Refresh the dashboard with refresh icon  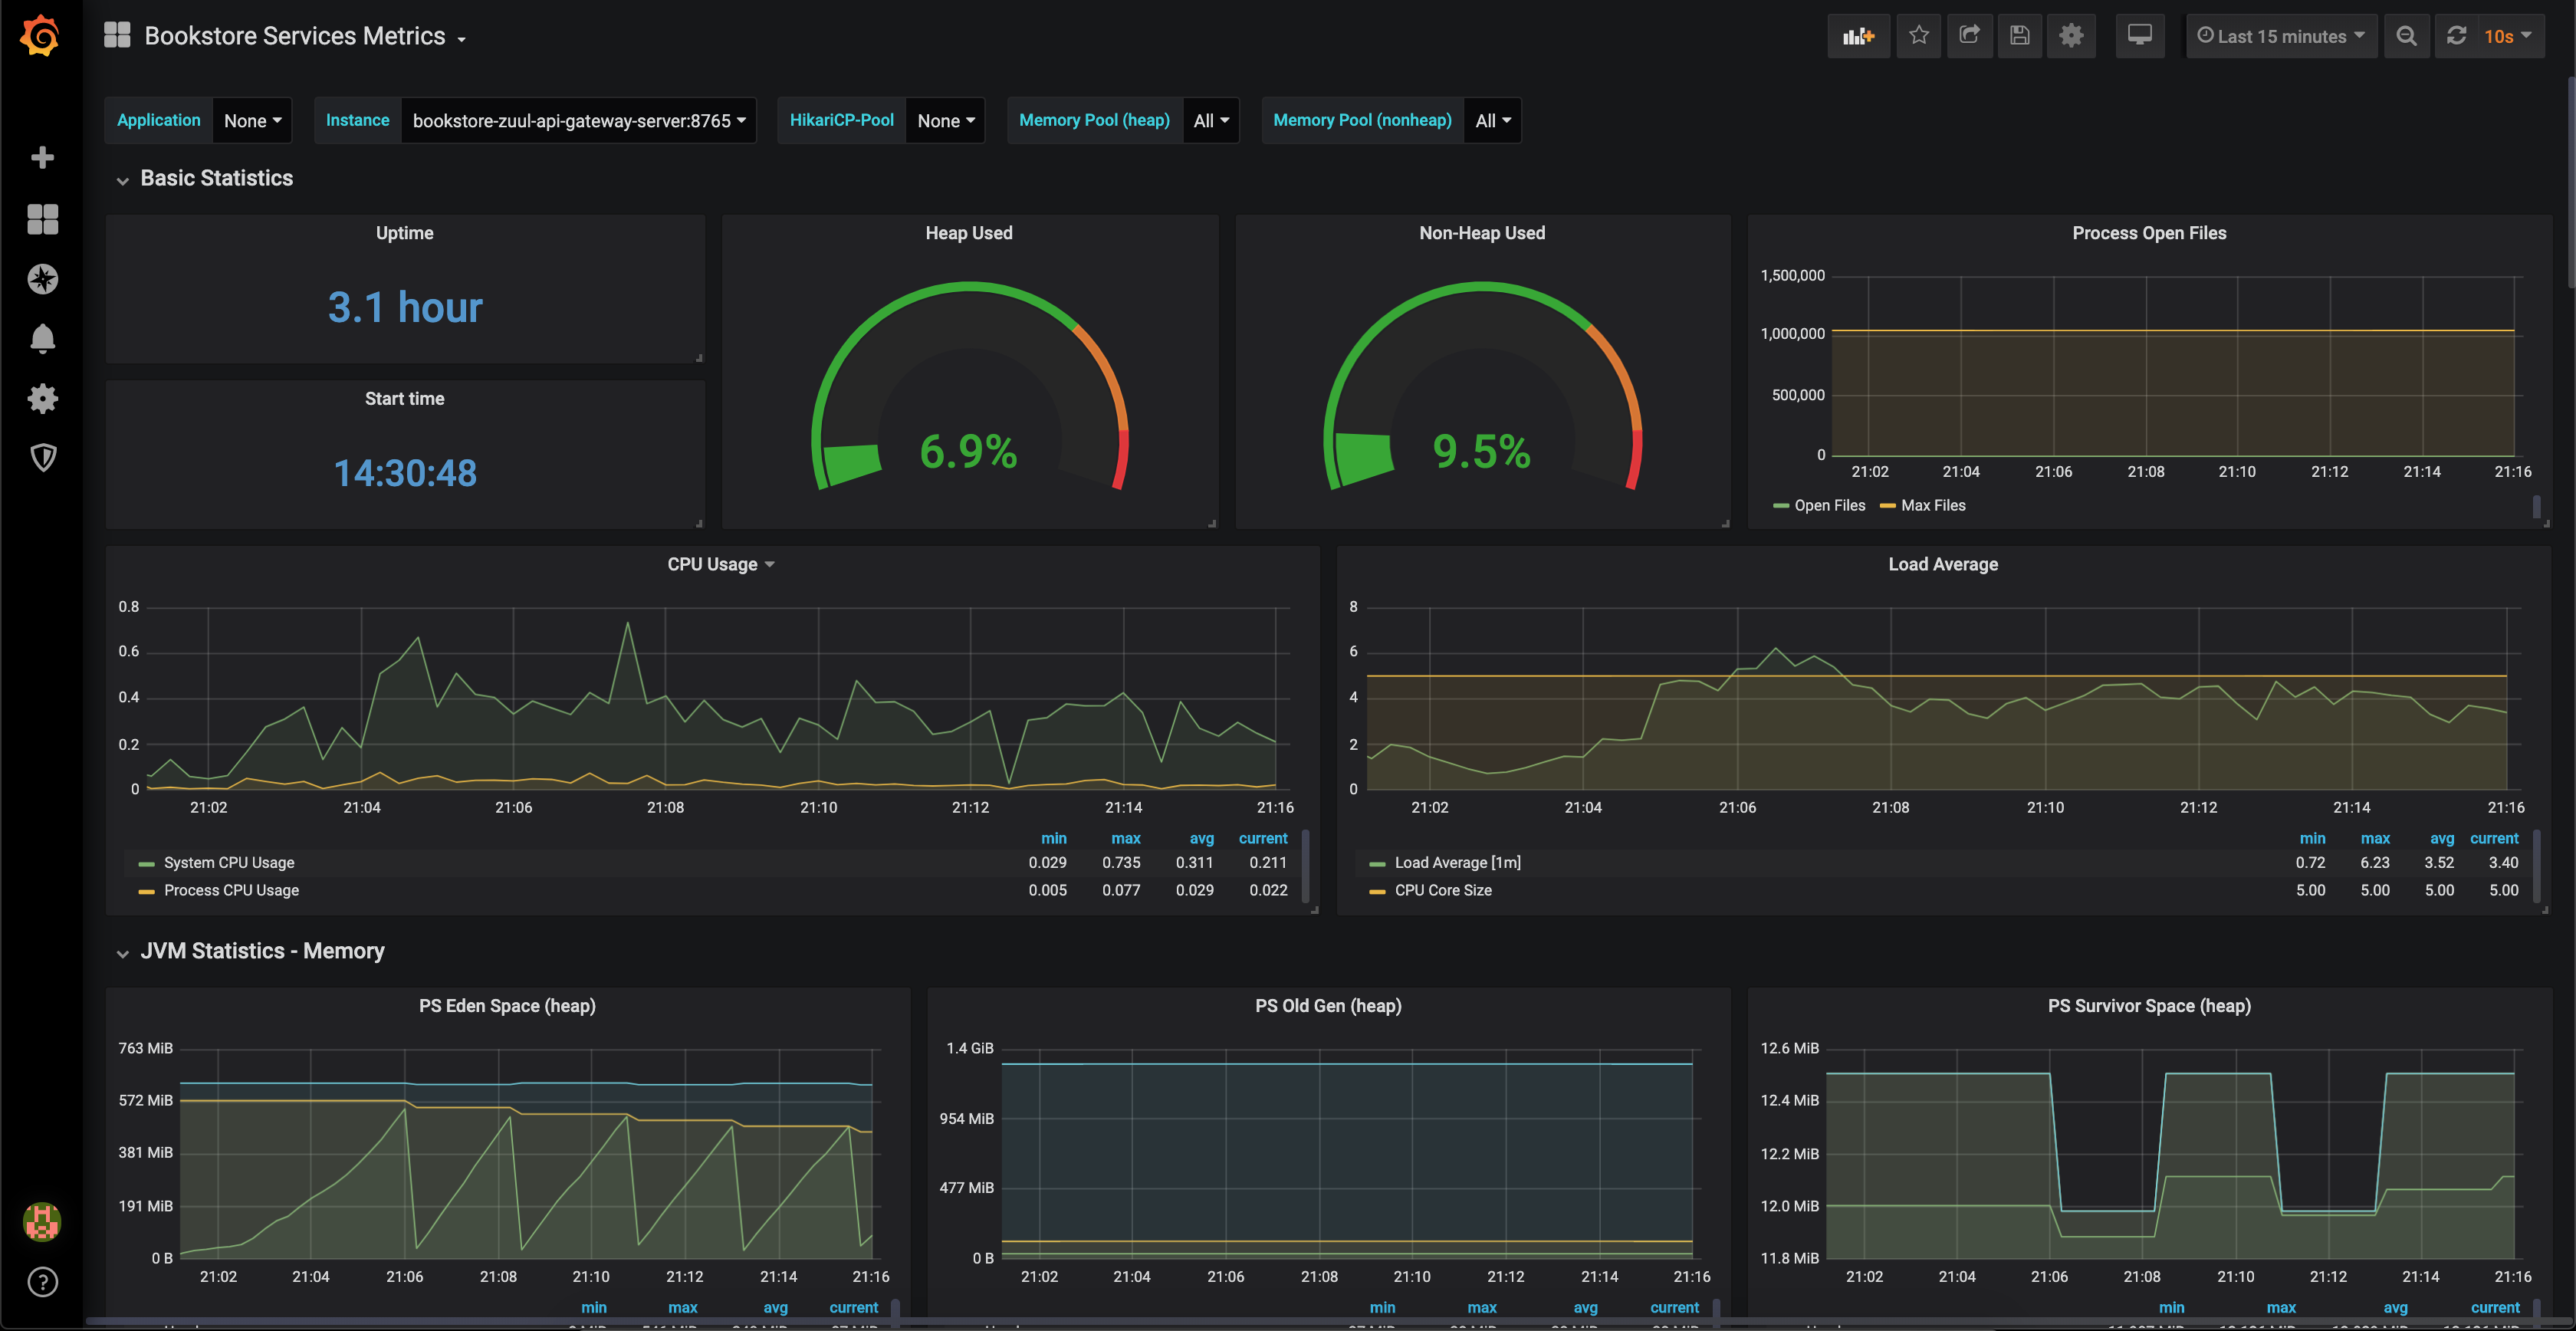2456,36
